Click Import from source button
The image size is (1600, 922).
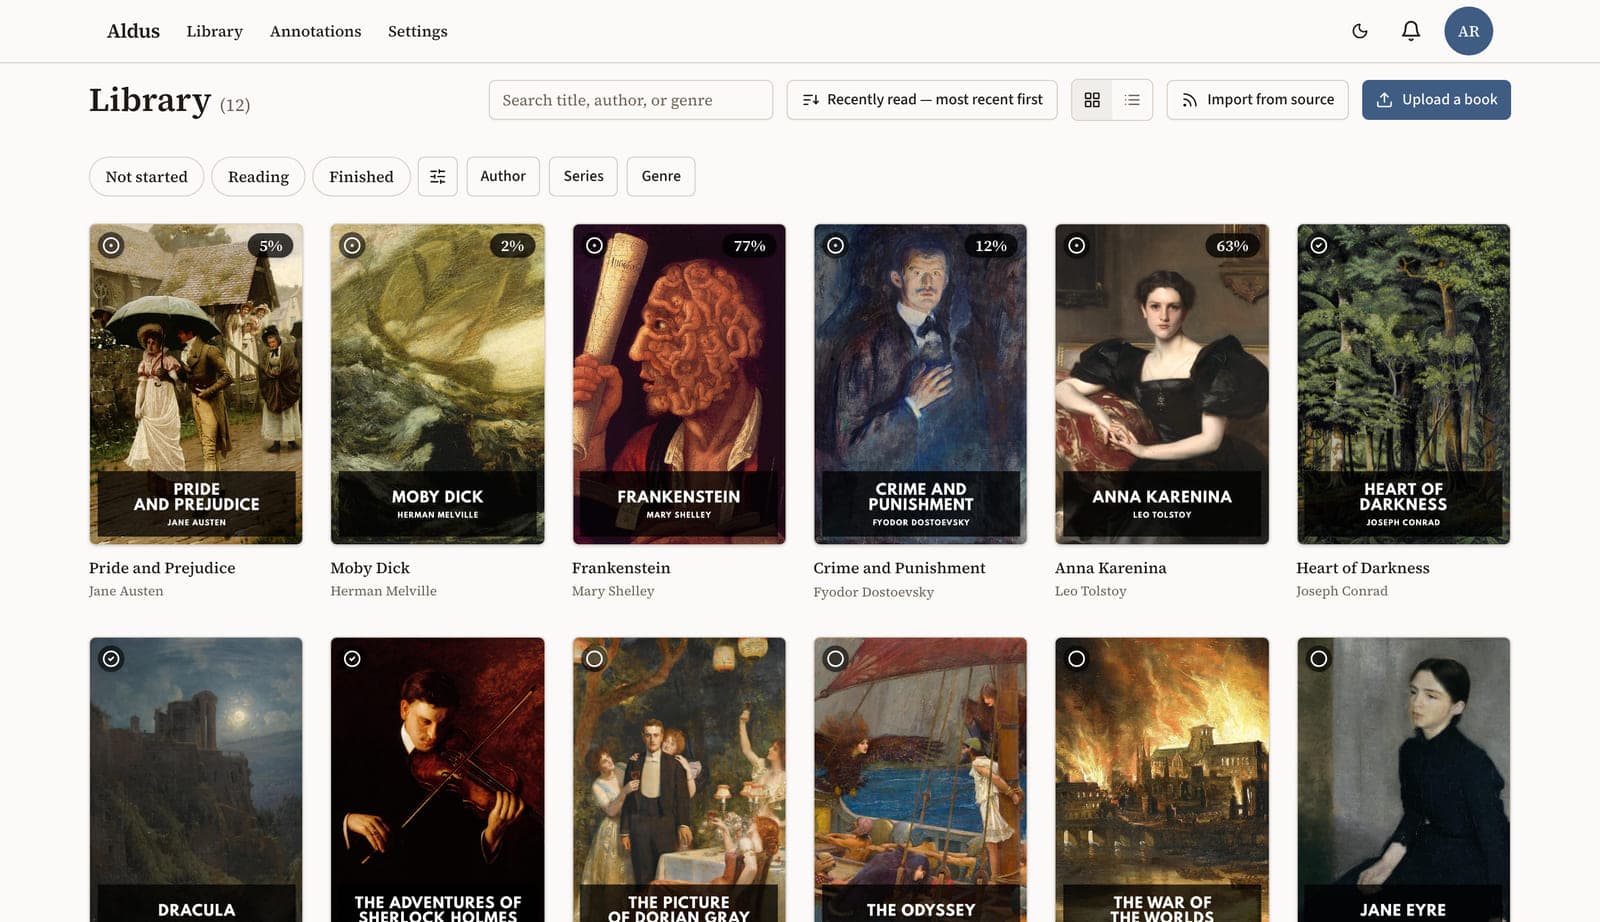1257,100
